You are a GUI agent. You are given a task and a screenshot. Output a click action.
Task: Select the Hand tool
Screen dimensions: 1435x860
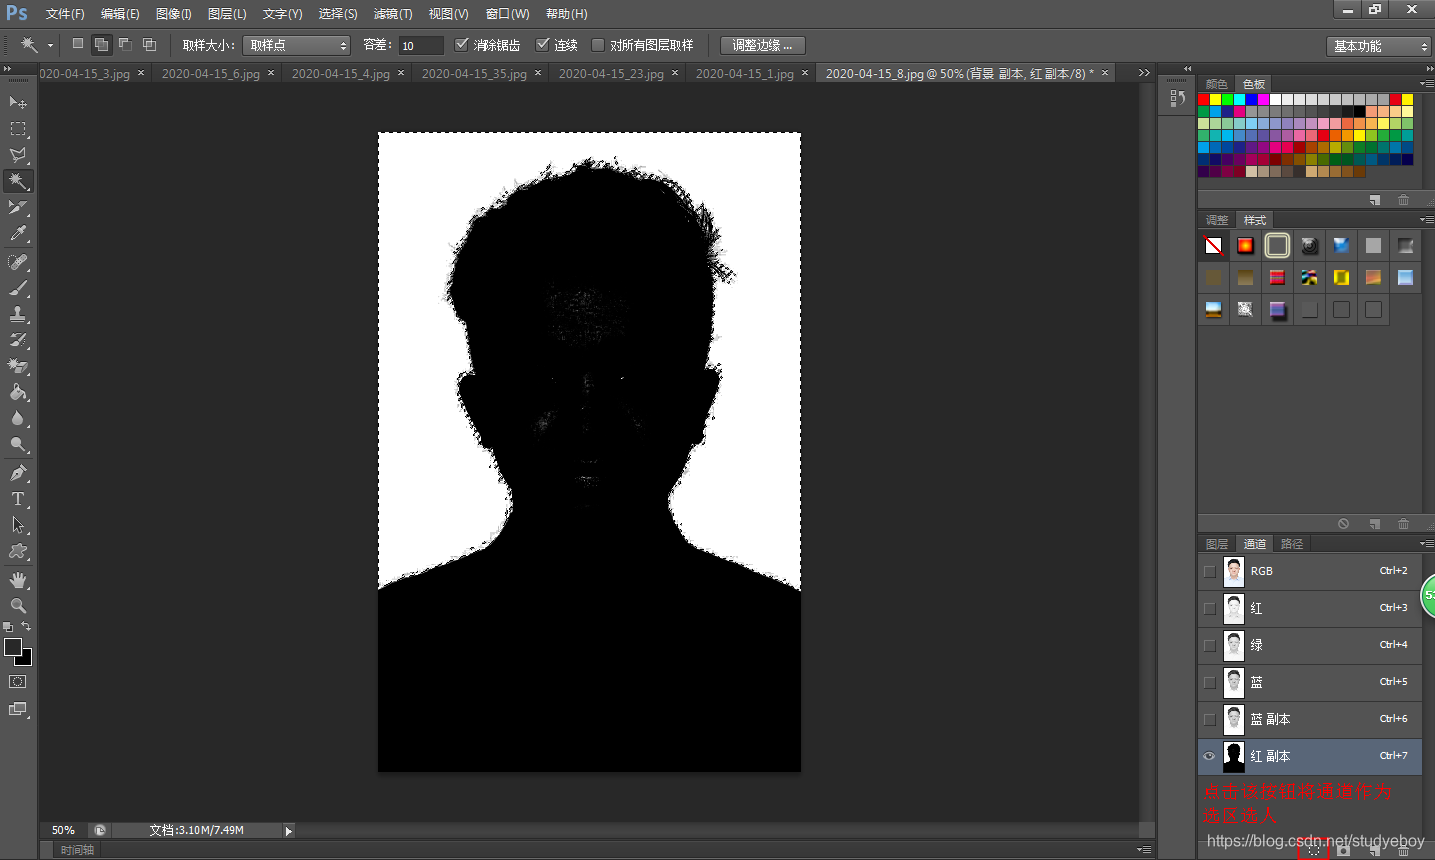pos(18,580)
